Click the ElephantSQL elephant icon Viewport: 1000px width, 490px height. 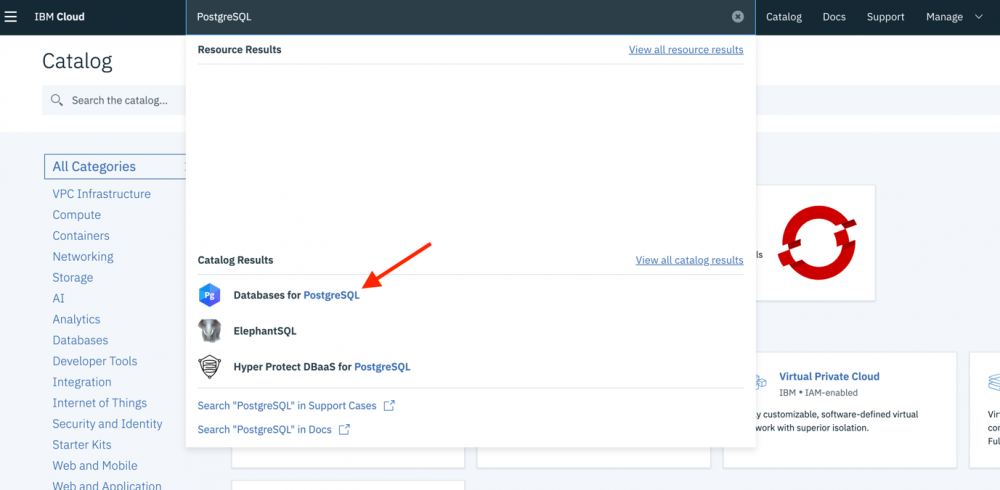pos(210,331)
